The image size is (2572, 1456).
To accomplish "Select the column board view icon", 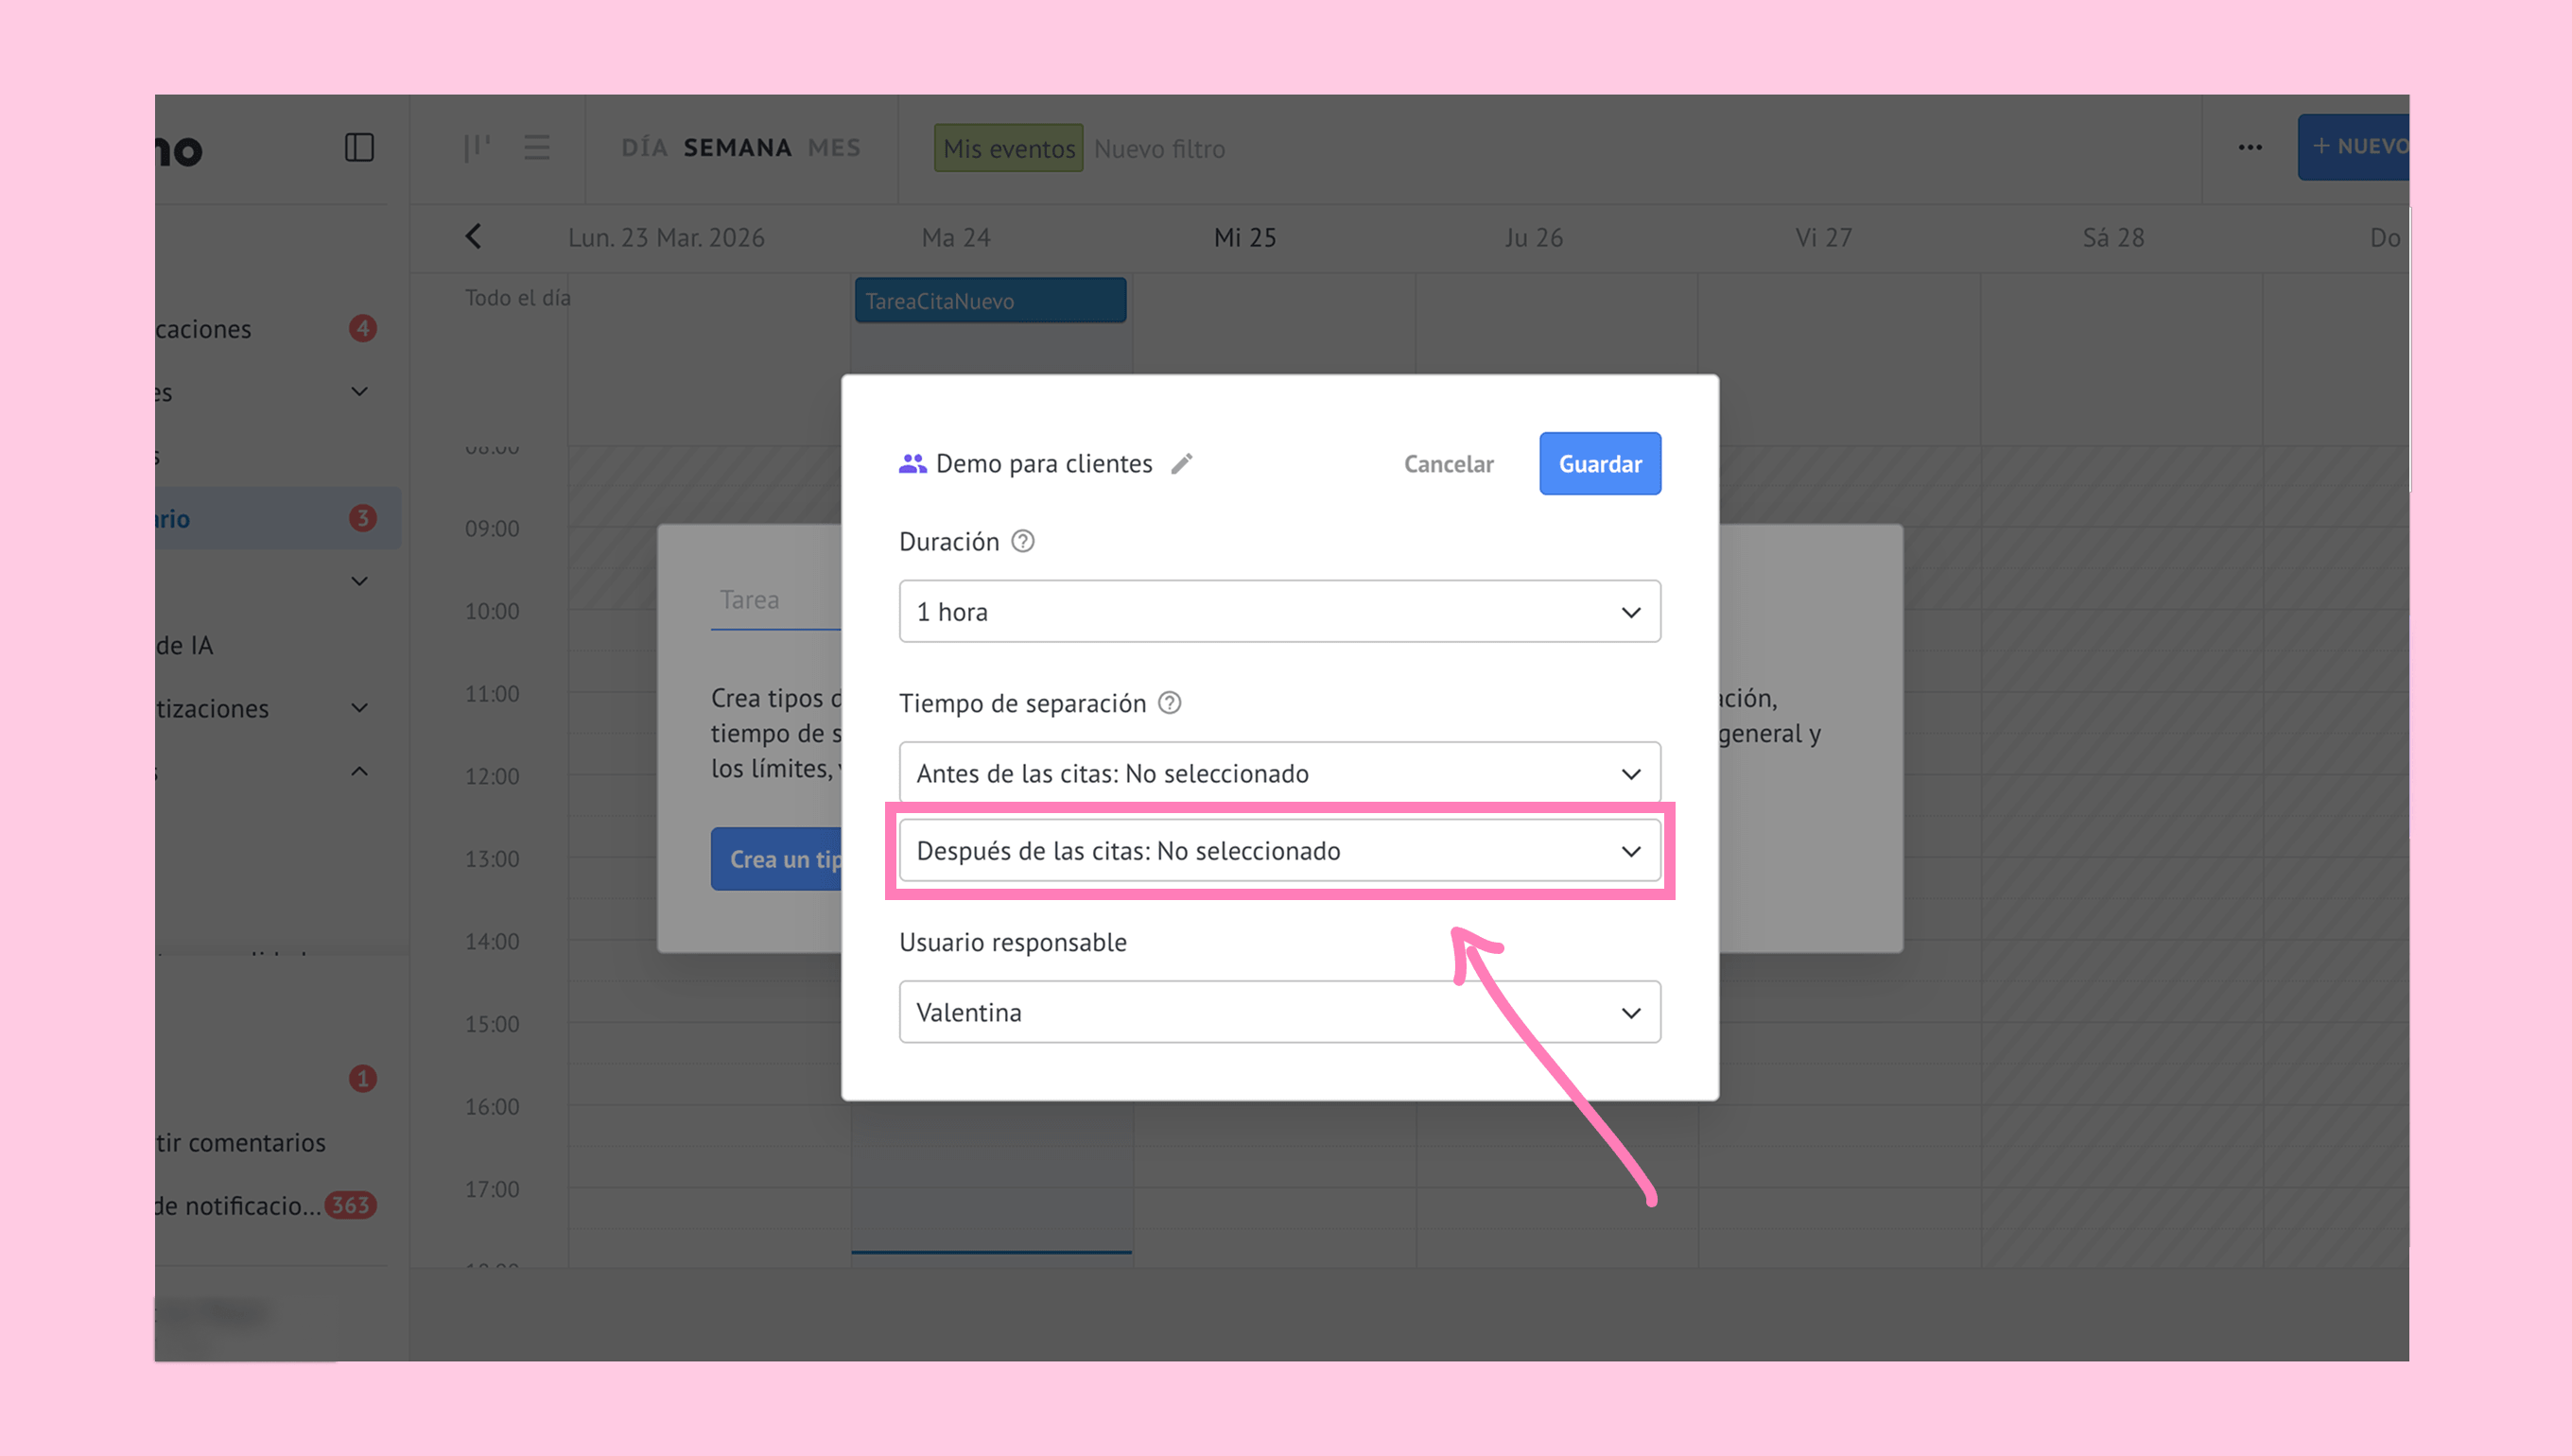I will (477, 148).
